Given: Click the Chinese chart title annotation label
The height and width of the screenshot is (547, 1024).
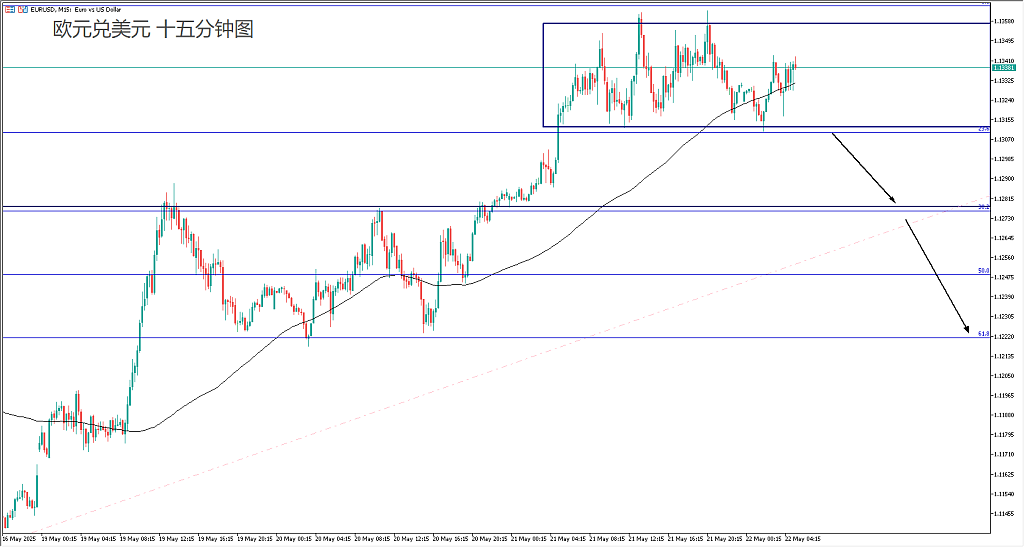Looking at the screenshot, I should coord(153,29).
